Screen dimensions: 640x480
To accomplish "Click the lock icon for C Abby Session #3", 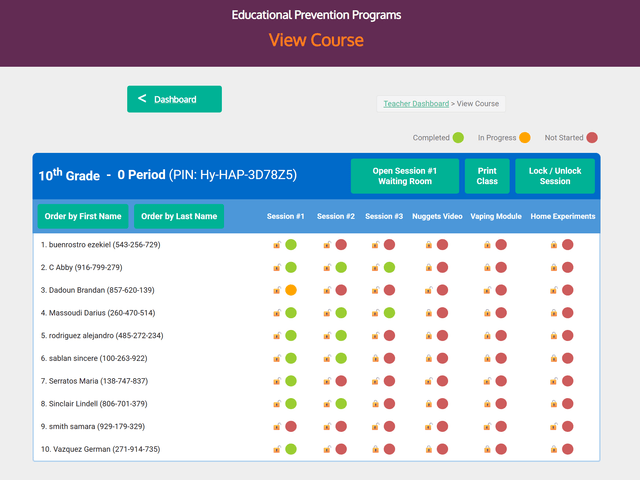I will point(376,267).
